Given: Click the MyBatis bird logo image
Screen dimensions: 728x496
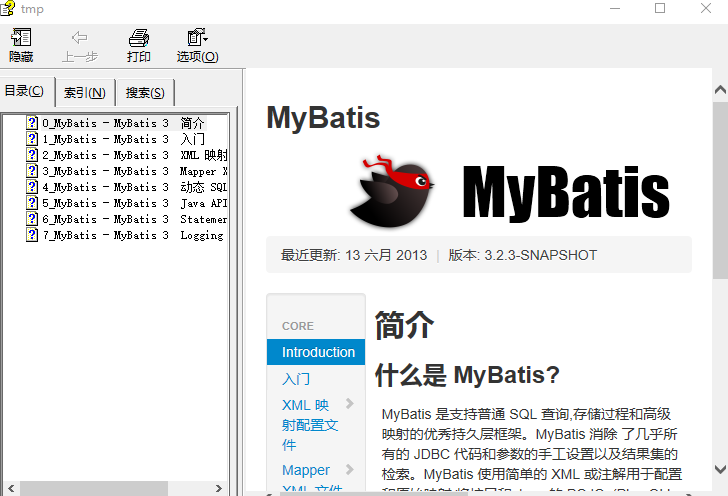Looking at the screenshot, I should pos(392,189).
